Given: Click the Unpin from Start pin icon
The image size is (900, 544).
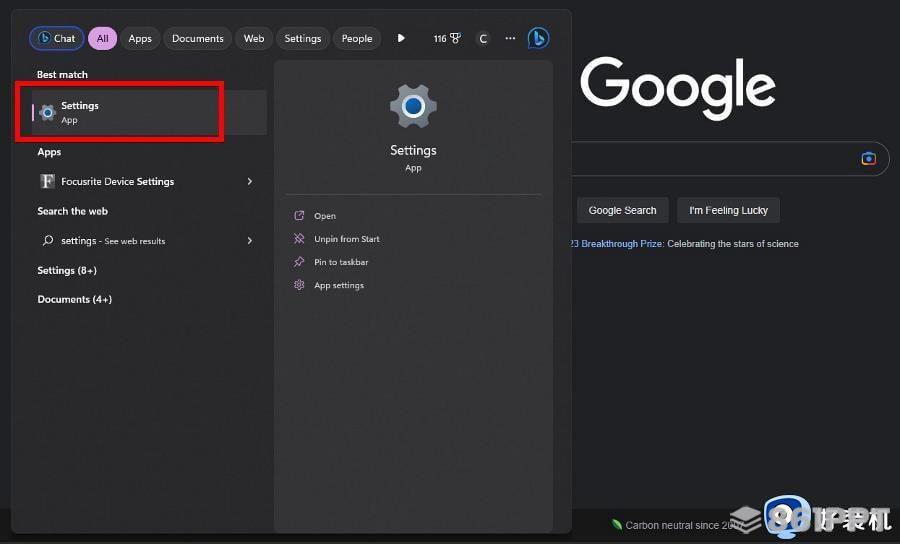Looking at the screenshot, I should (299, 239).
